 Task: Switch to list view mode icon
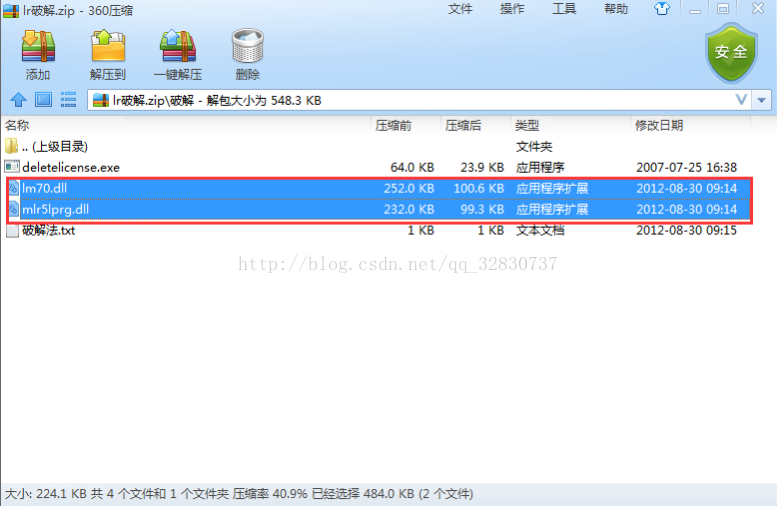[x=68, y=100]
